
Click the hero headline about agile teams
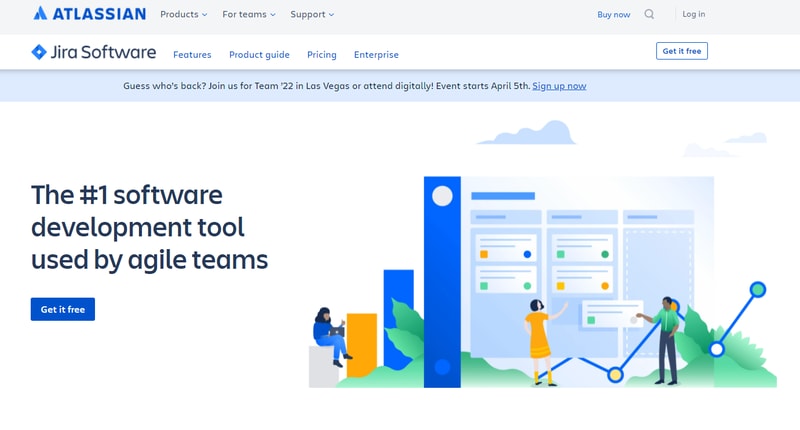point(149,227)
